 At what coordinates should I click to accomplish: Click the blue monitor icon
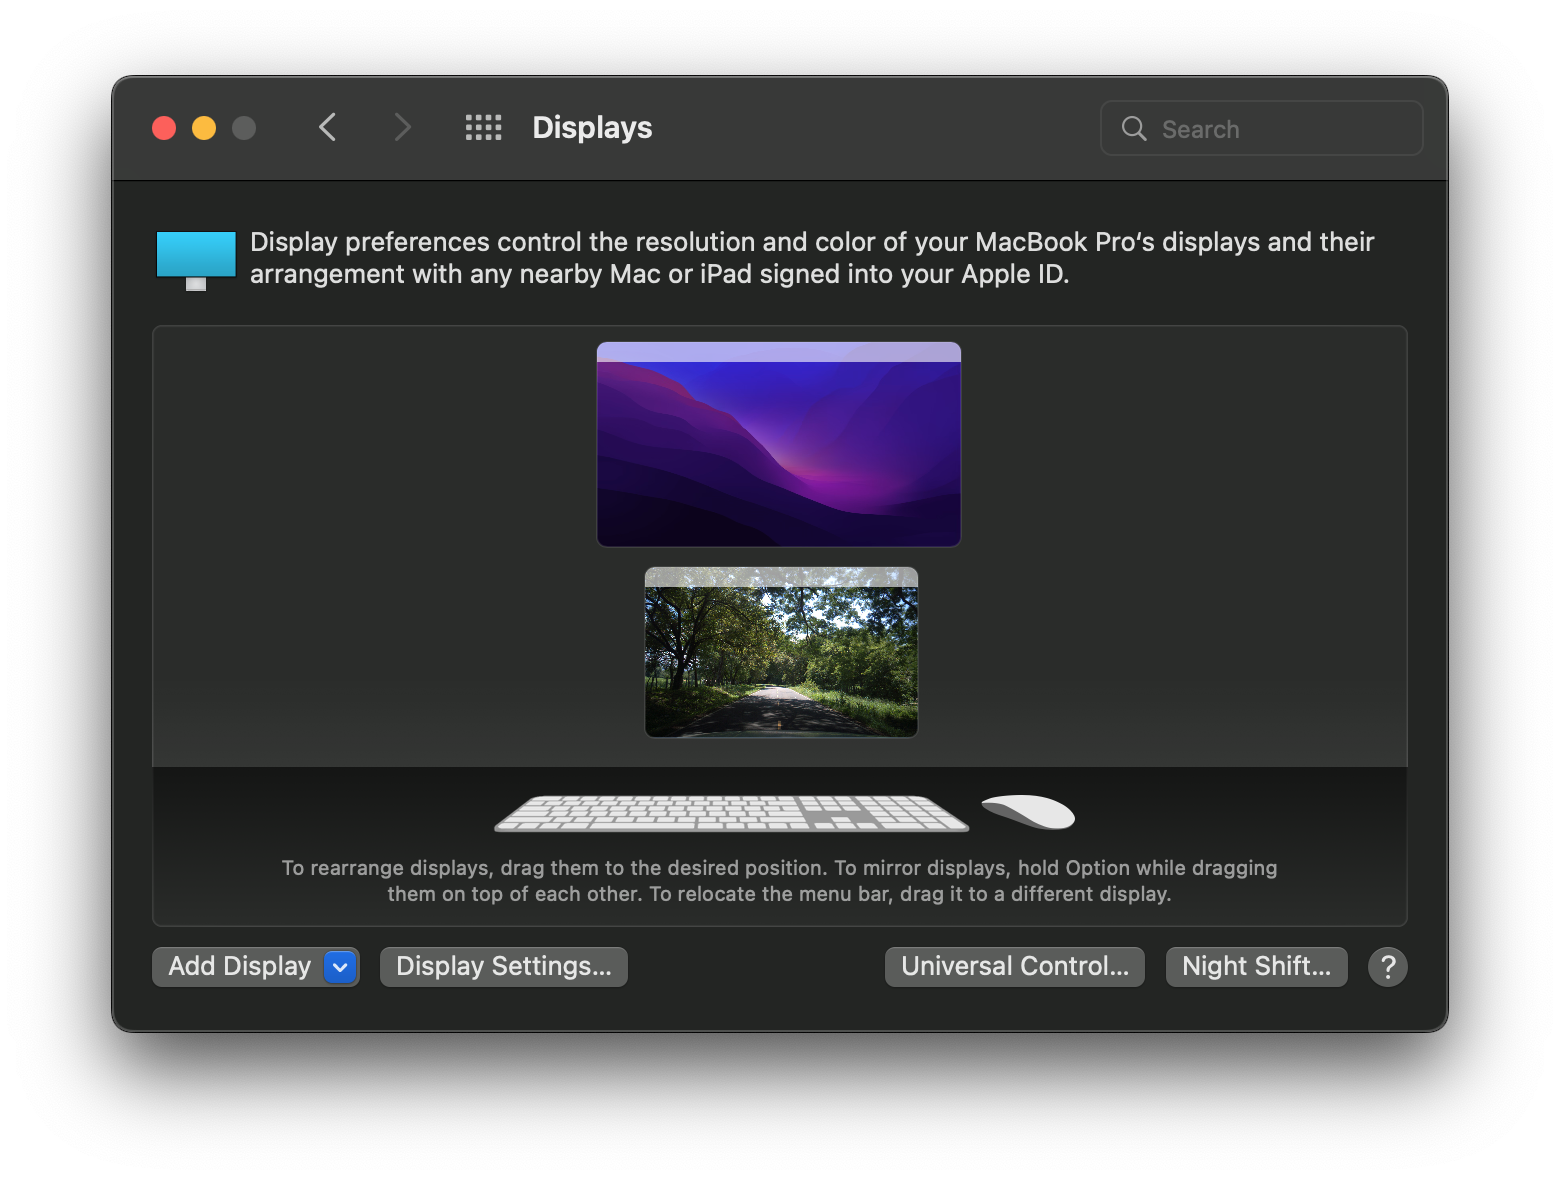point(196,259)
